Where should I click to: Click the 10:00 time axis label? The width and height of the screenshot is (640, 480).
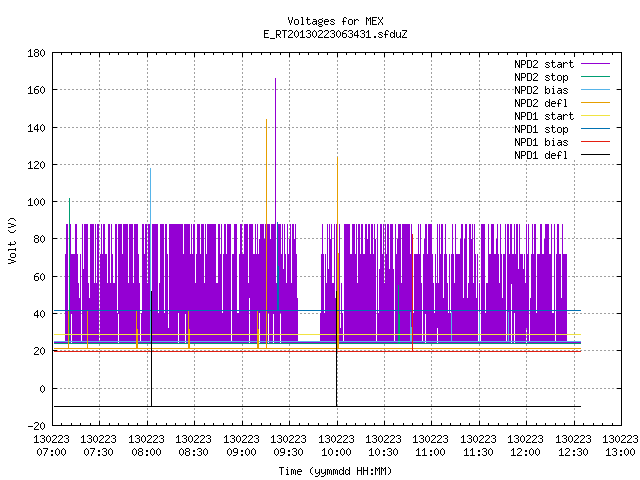[x=336, y=452]
